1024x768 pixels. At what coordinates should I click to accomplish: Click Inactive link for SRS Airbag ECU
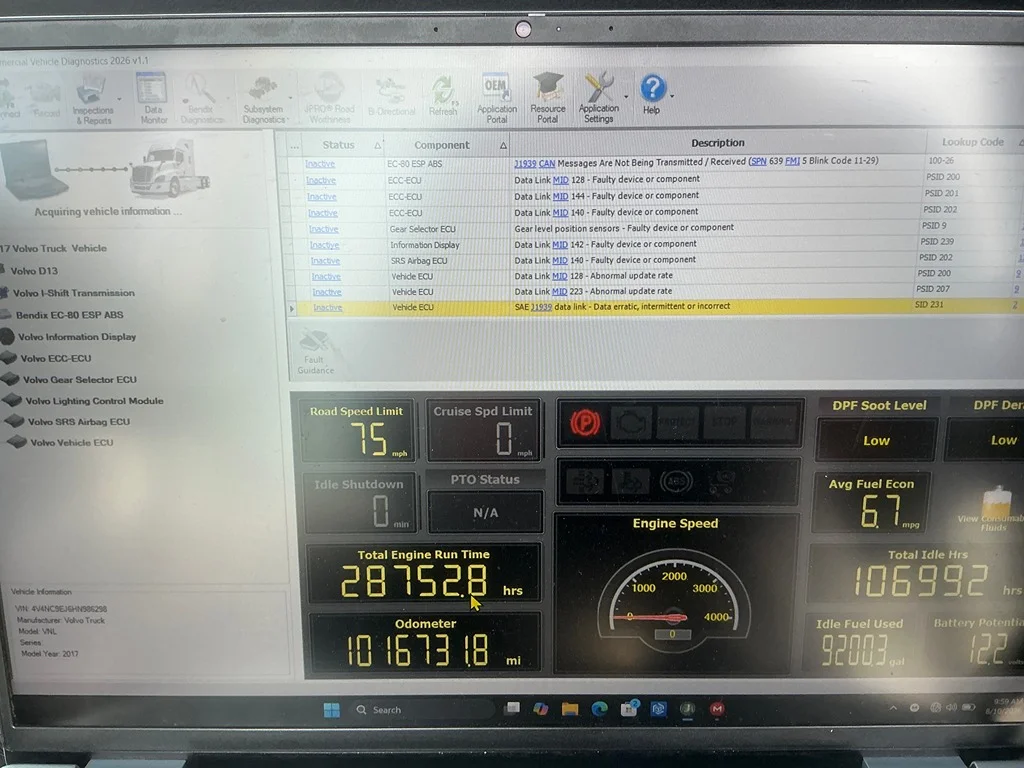point(325,261)
